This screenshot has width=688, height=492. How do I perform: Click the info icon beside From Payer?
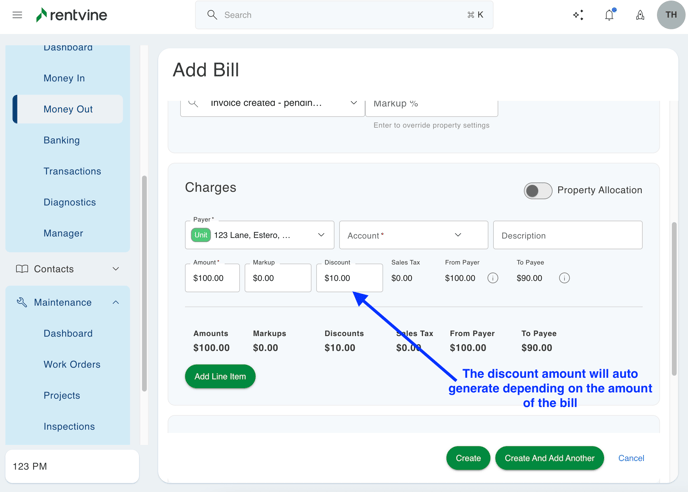pos(493,278)
